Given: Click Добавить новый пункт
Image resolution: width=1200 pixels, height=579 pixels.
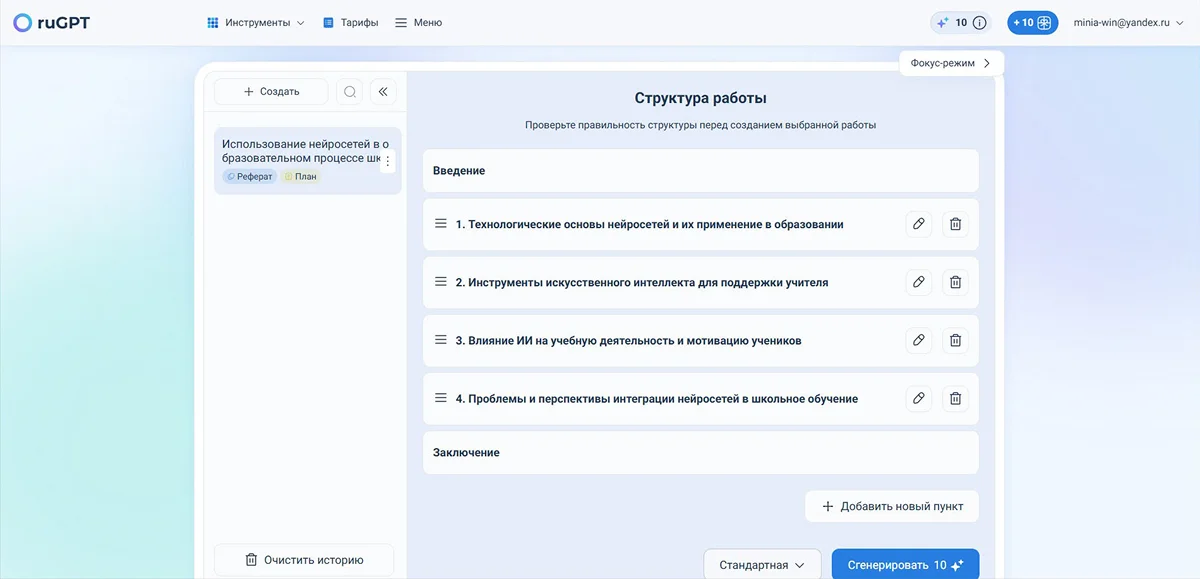Looking at the screenshot, I should [891, 506].
